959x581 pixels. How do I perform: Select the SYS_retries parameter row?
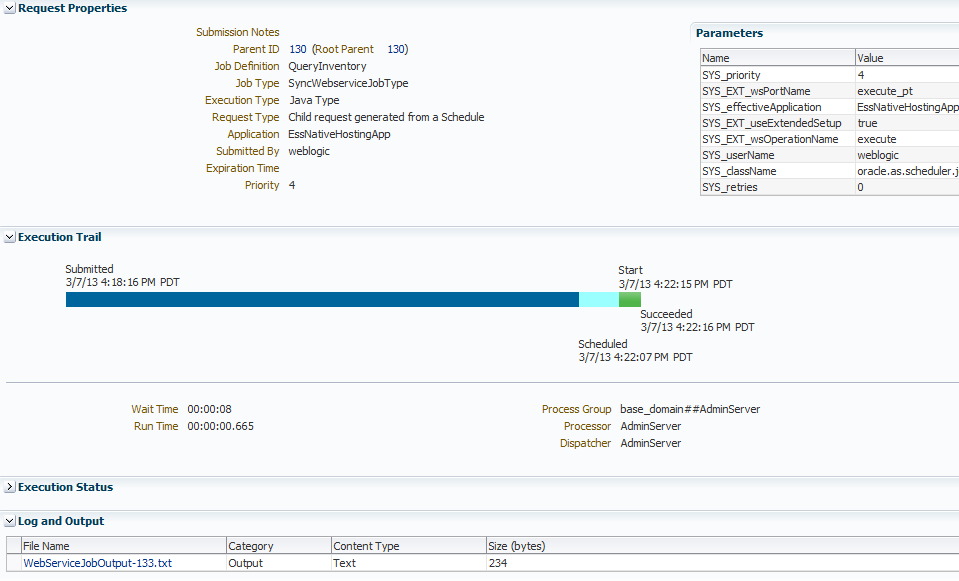point(776,187)
